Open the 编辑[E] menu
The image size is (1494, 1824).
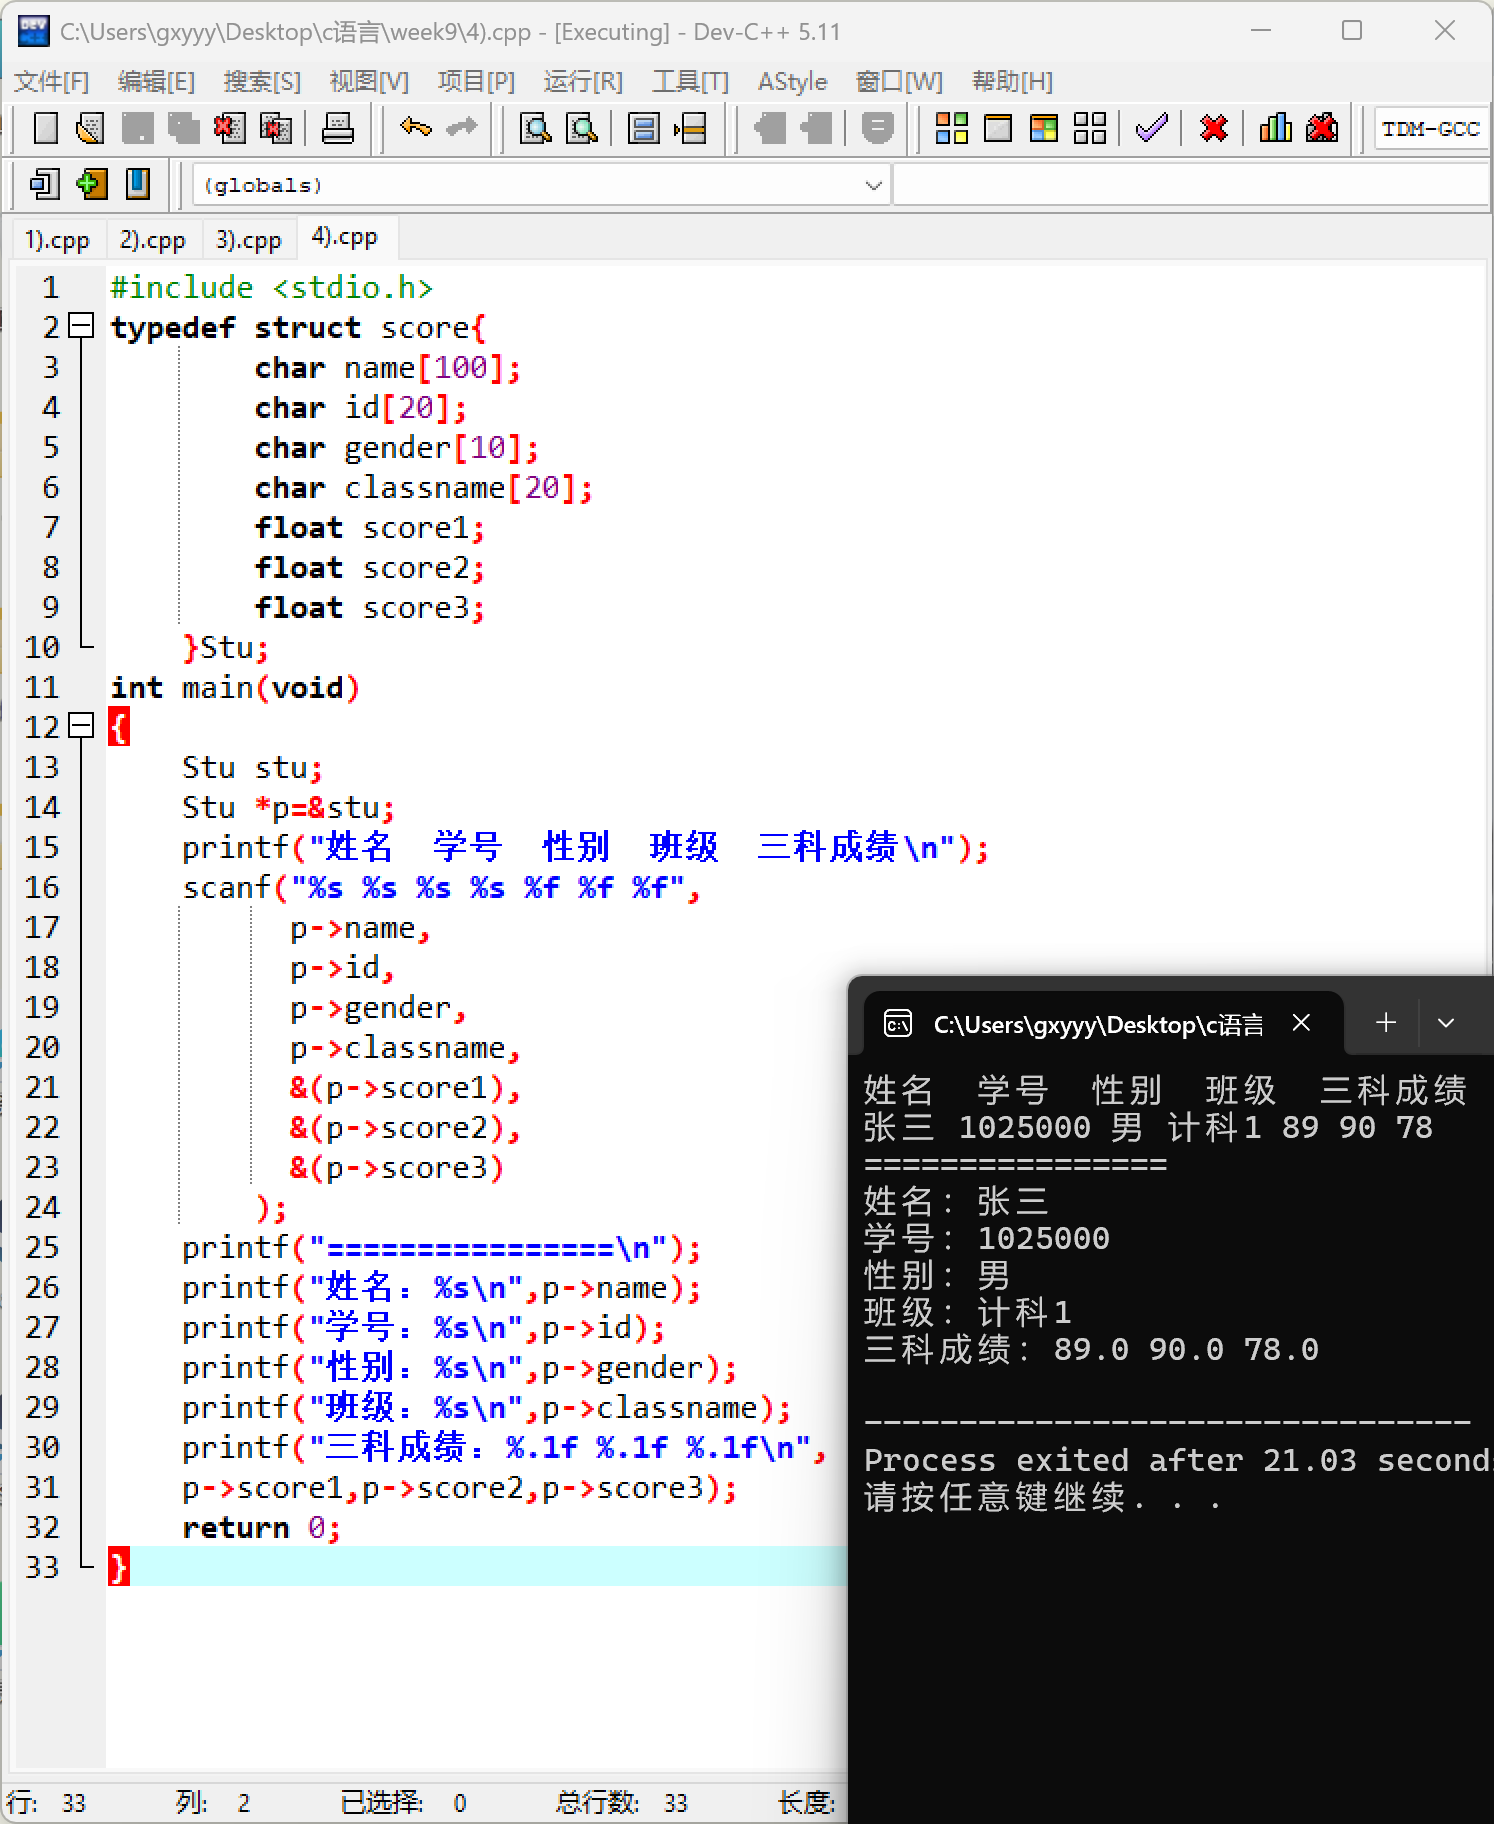[x=156, y=81]
